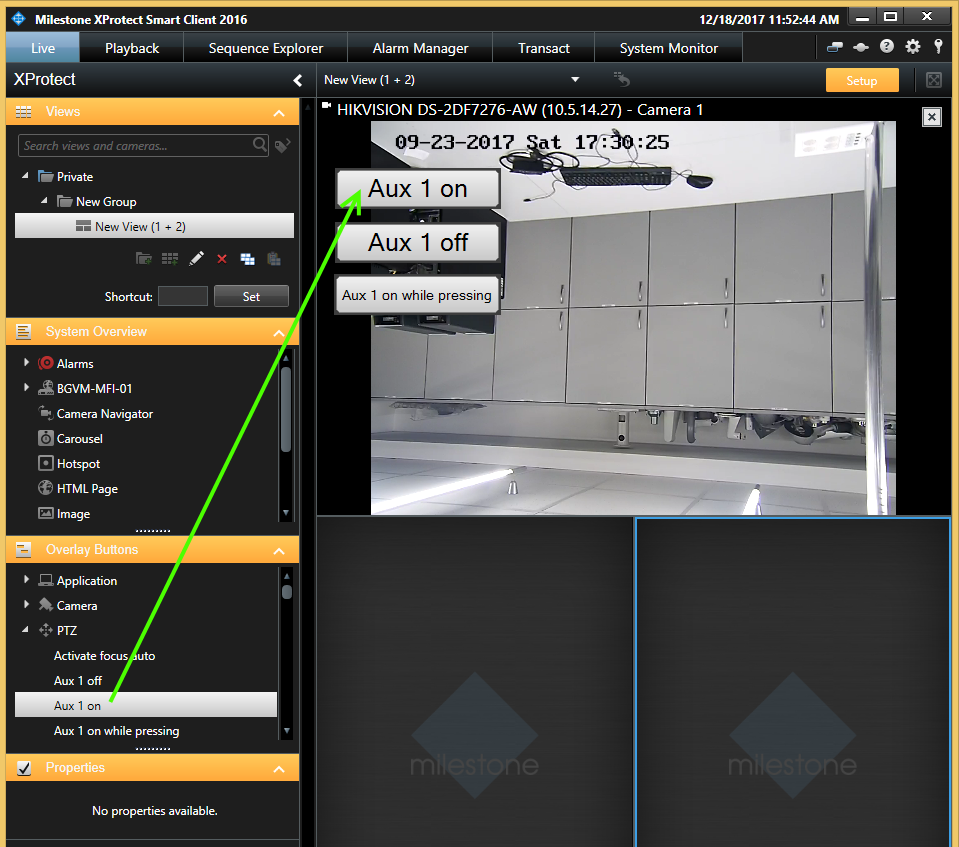959x847 pixels.
Task: Open the New View (1 + 2) dropdown
Action: coord(575,80)
